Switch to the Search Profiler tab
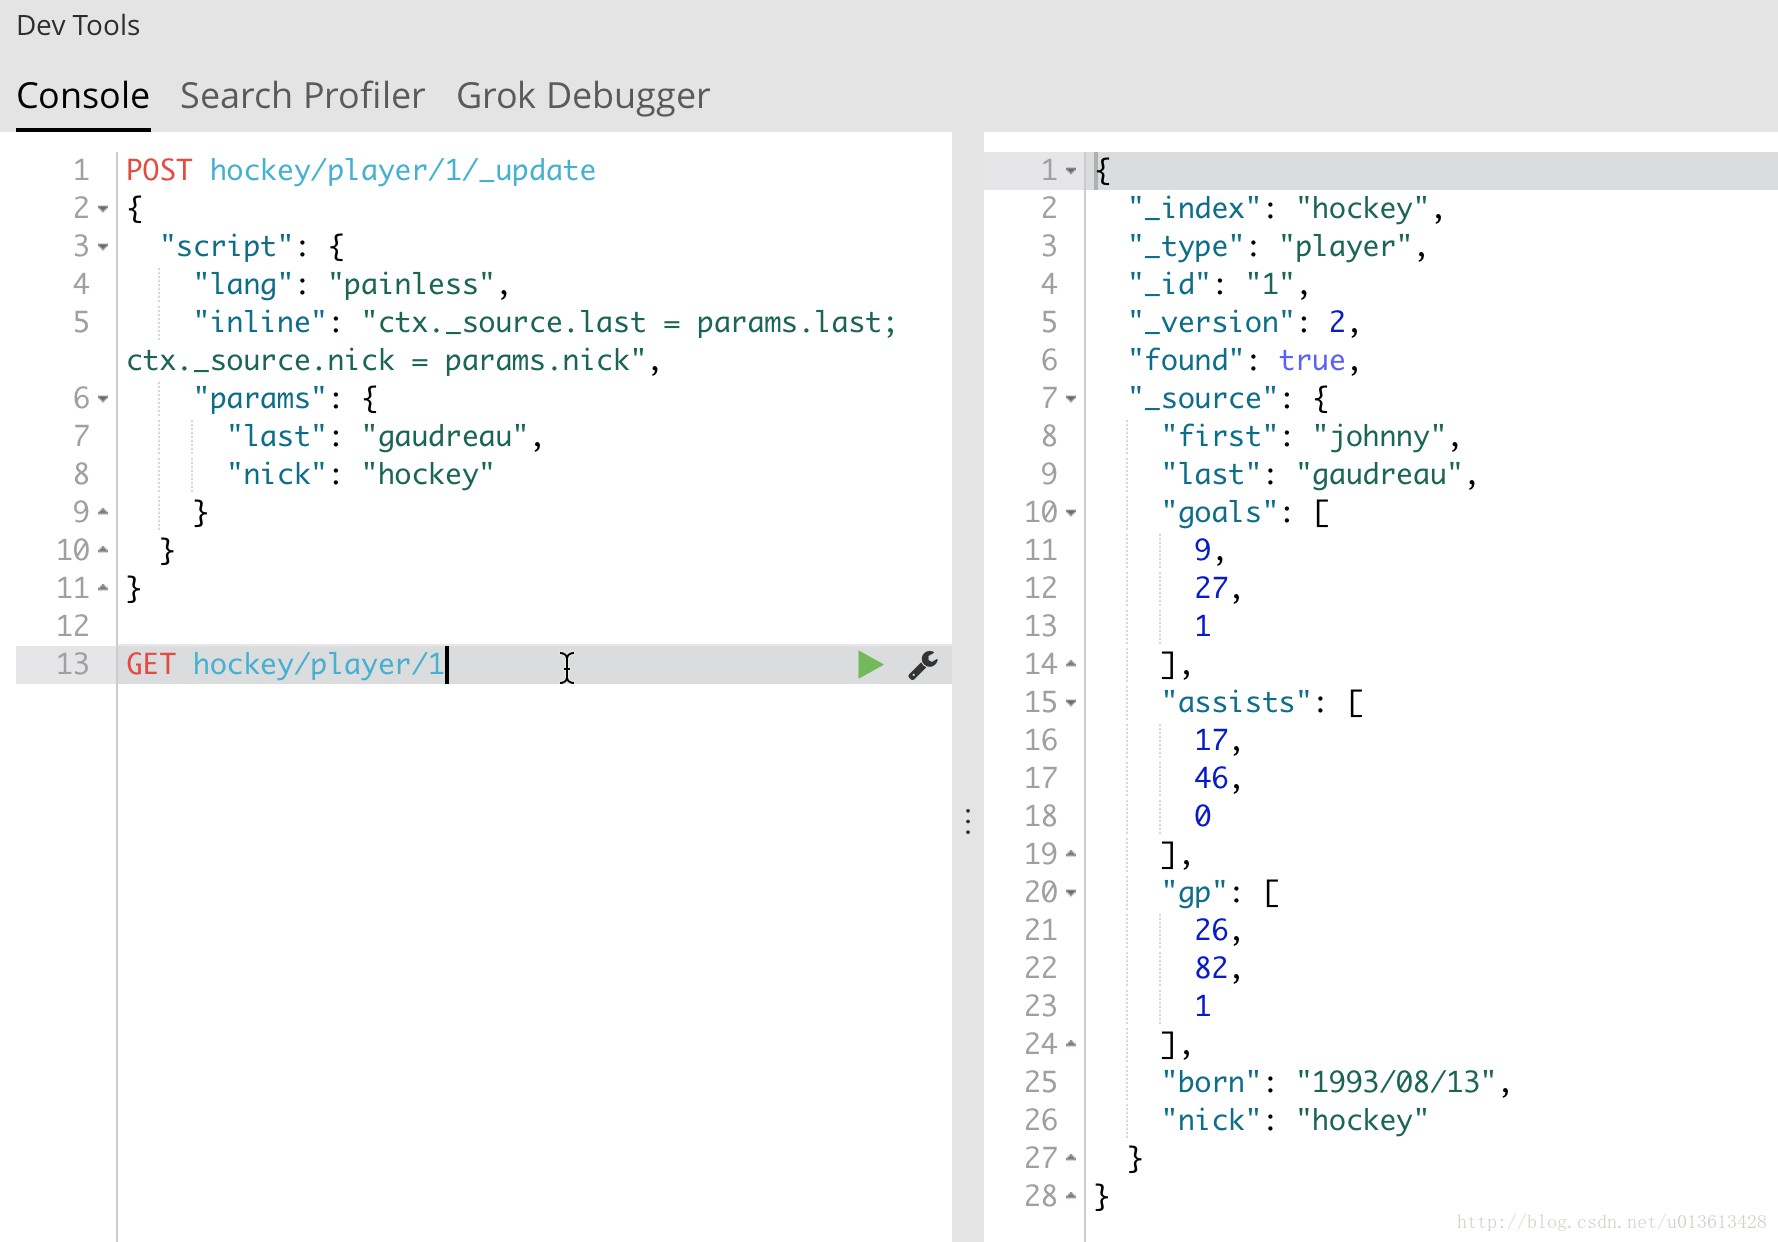Viewport: 1778px width, 1242px height. (x=302, y=96)
